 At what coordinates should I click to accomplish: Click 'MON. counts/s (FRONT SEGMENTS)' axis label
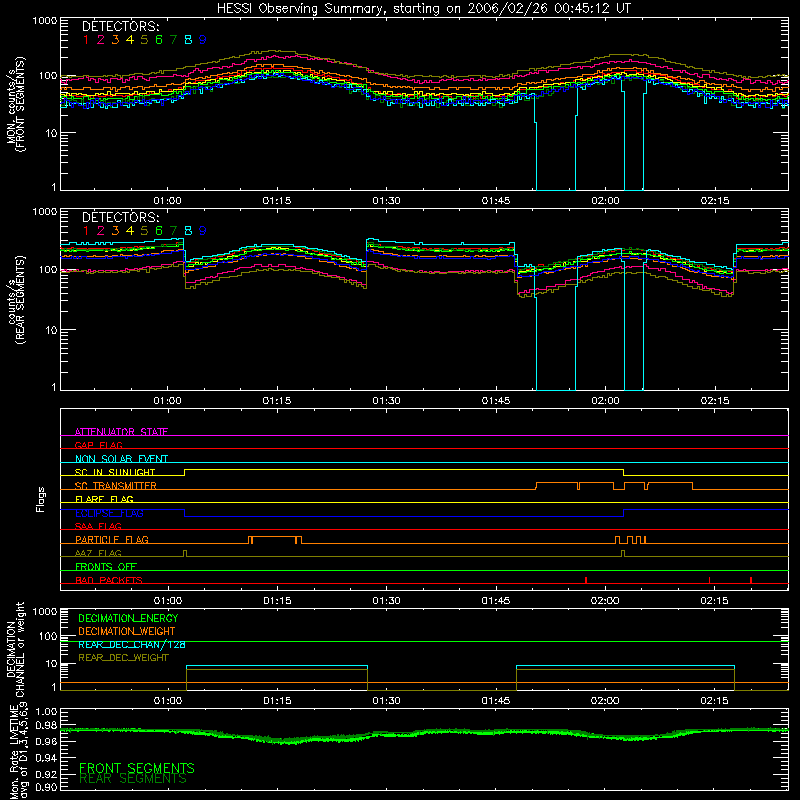coord(16,104)
